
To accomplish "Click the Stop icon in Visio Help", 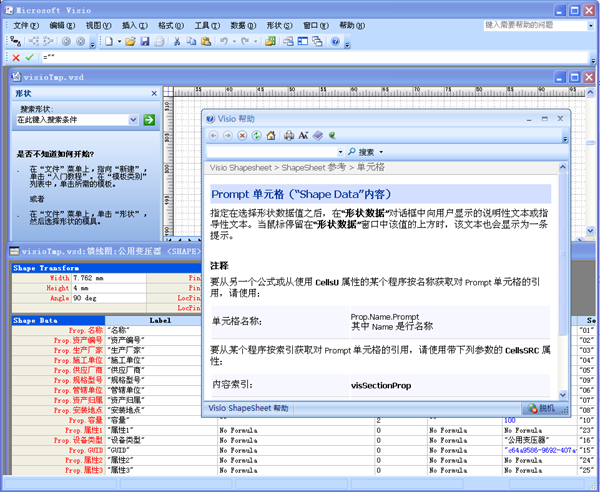I will (x=242, y=135).
